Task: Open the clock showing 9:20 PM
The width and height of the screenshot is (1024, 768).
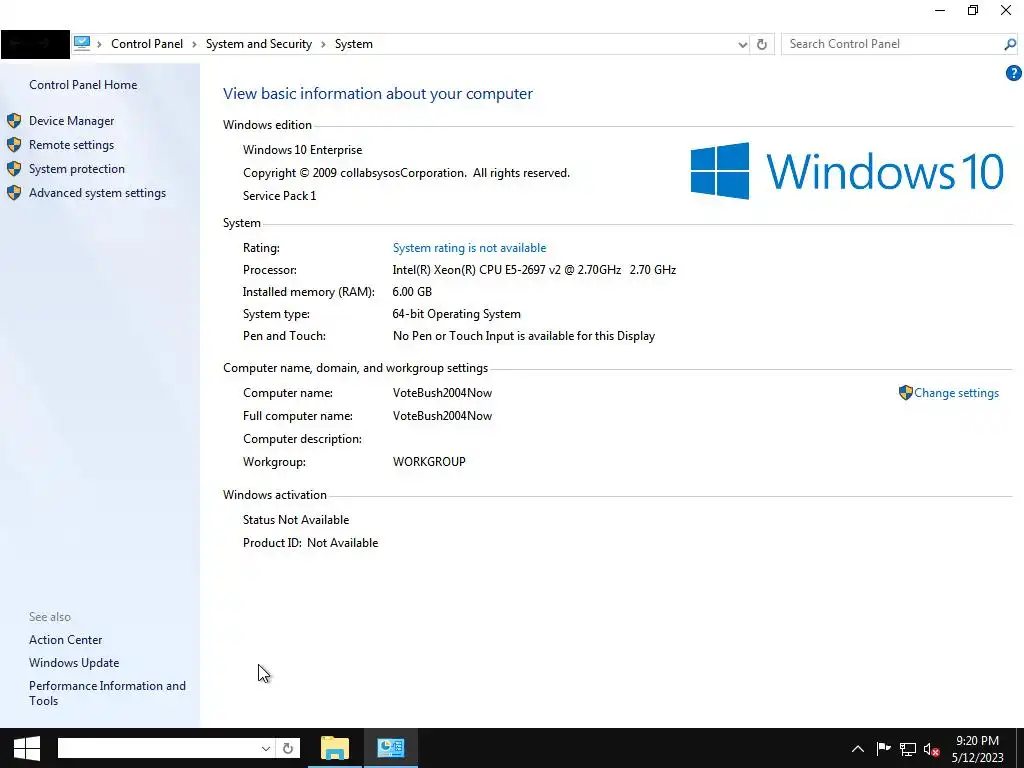Action: click(x=977, y=749)
